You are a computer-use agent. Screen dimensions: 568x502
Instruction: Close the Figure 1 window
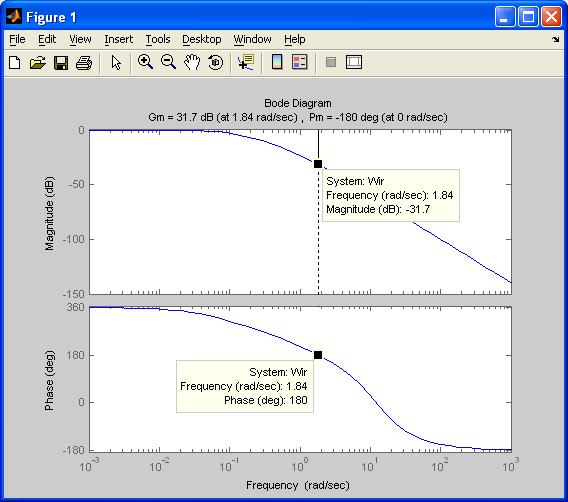[551, 17]
